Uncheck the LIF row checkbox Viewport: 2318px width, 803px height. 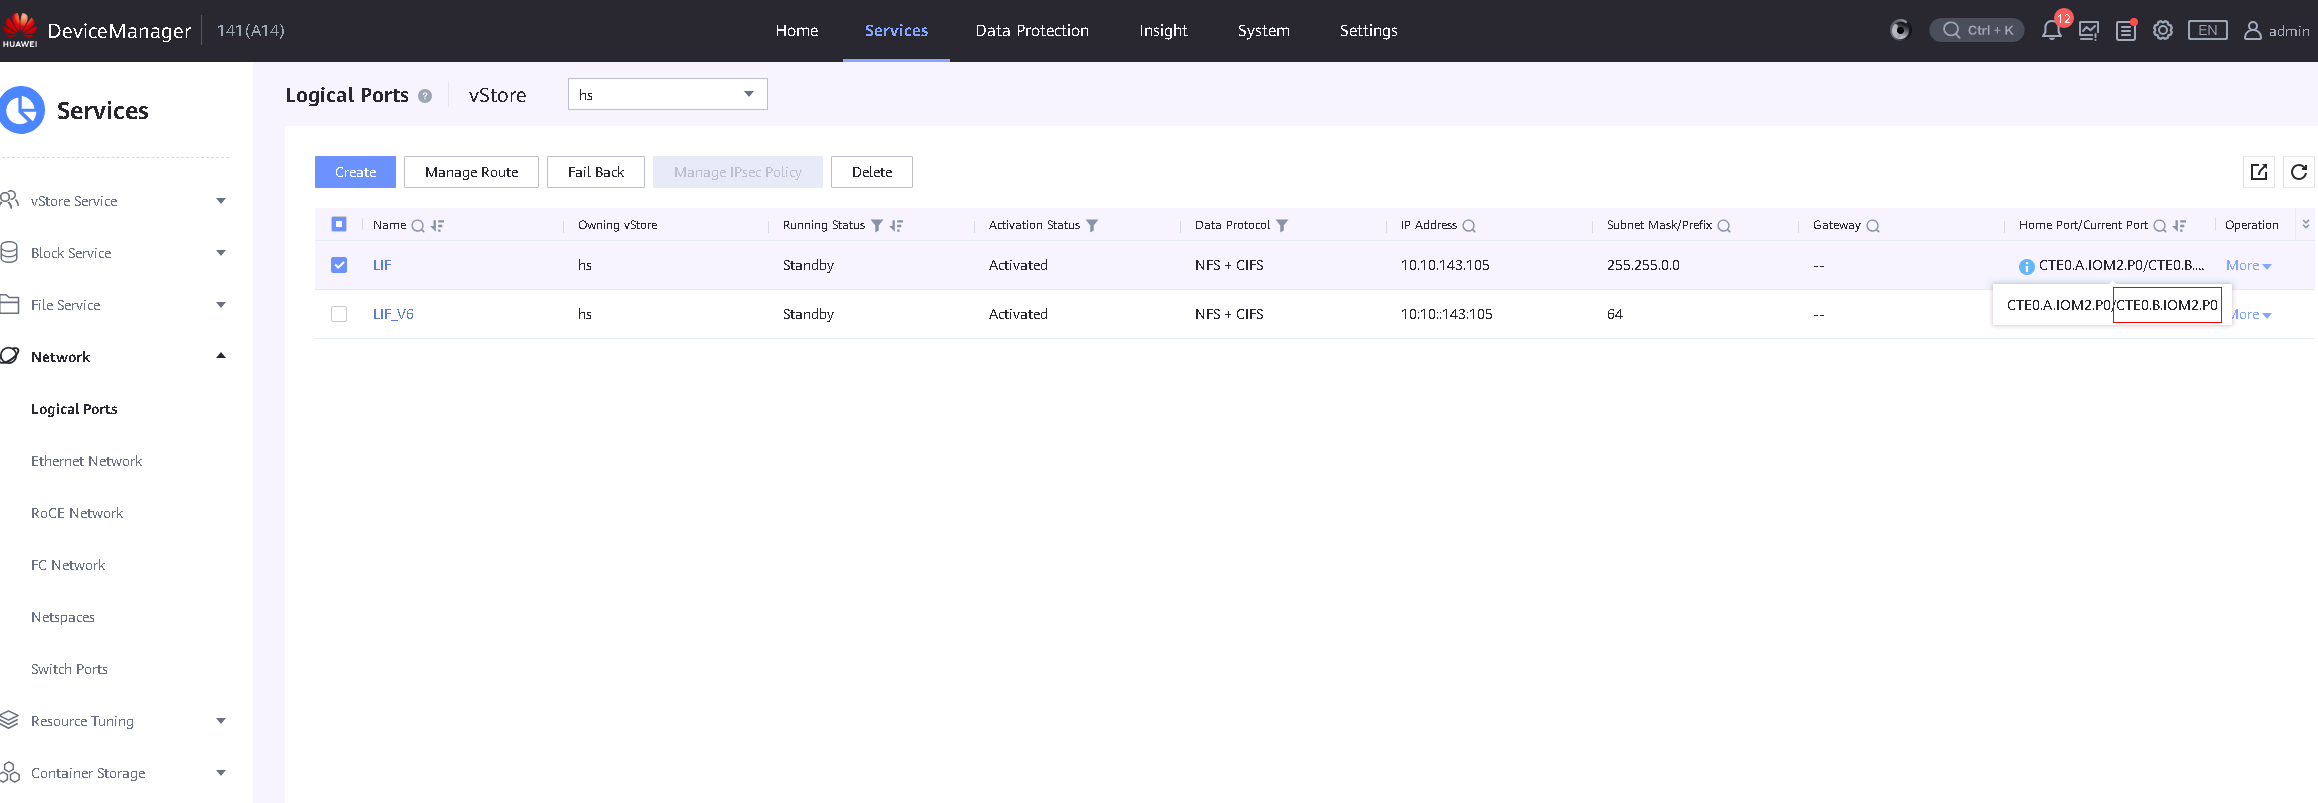[x=339, y=265]
